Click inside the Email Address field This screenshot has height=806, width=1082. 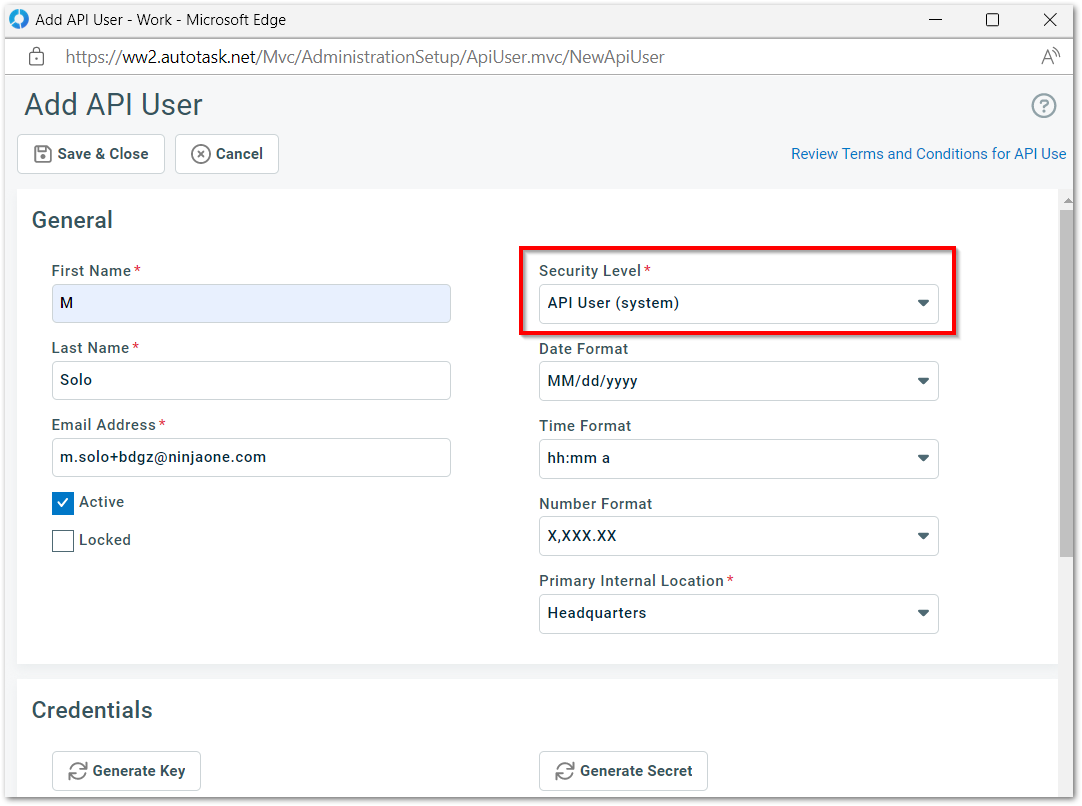pos(250,457)
